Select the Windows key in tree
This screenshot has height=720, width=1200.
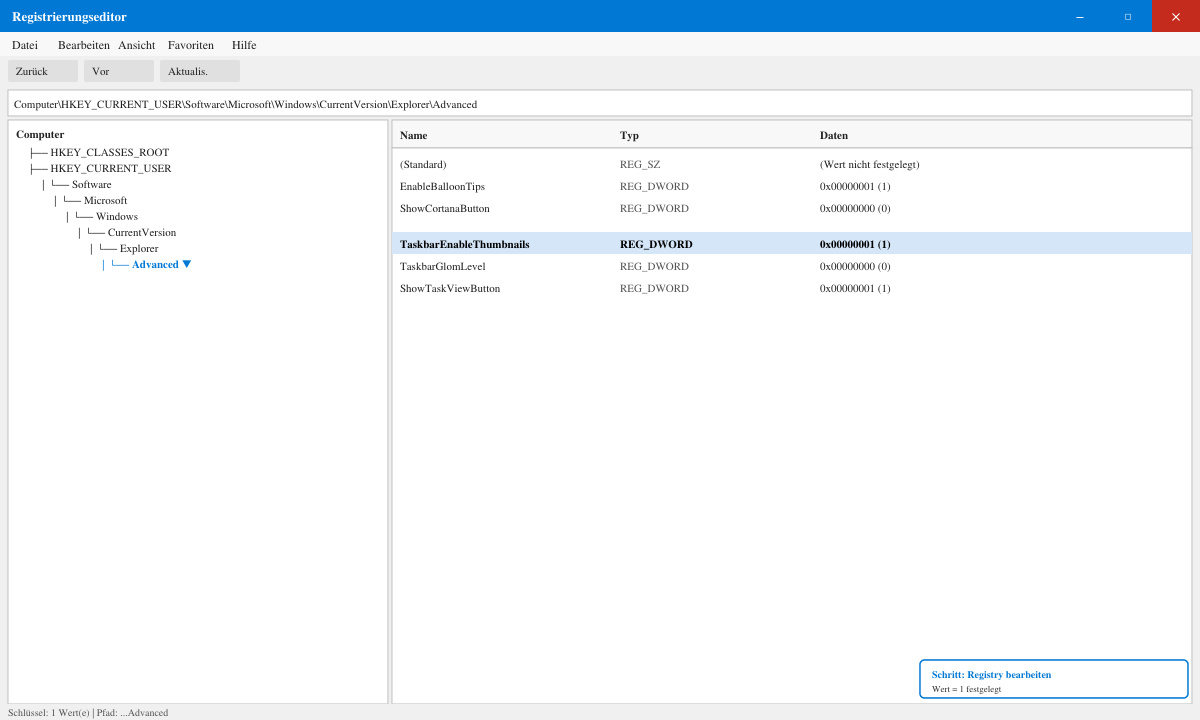(x=117, y=216)
